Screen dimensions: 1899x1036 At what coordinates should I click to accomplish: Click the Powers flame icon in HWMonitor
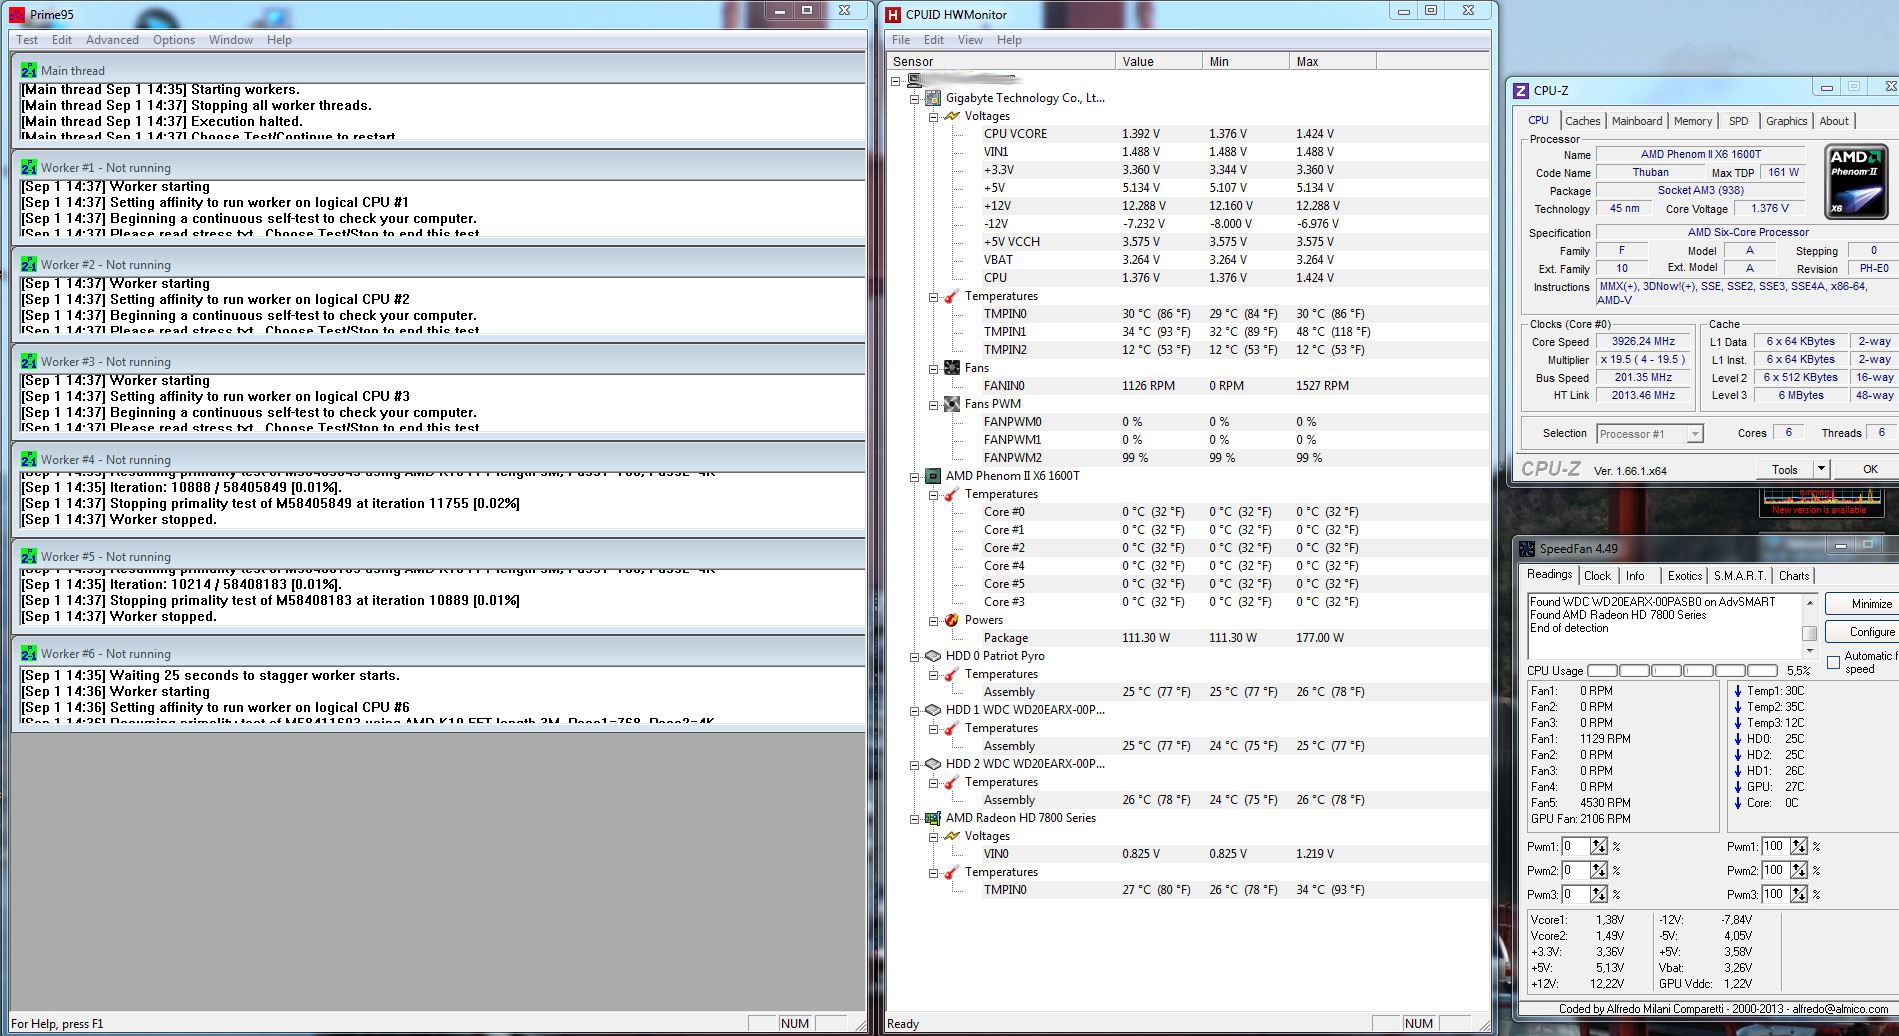(x=951, y=620)
